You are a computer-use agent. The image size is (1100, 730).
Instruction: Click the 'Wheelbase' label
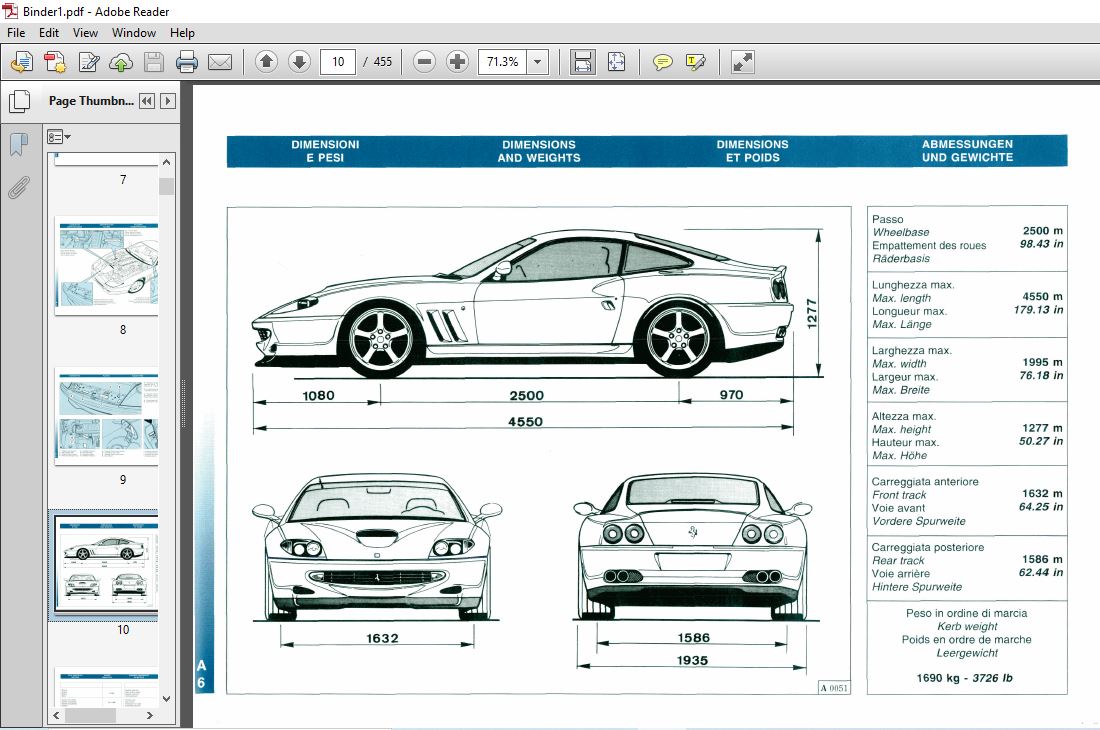click(901, 232)
